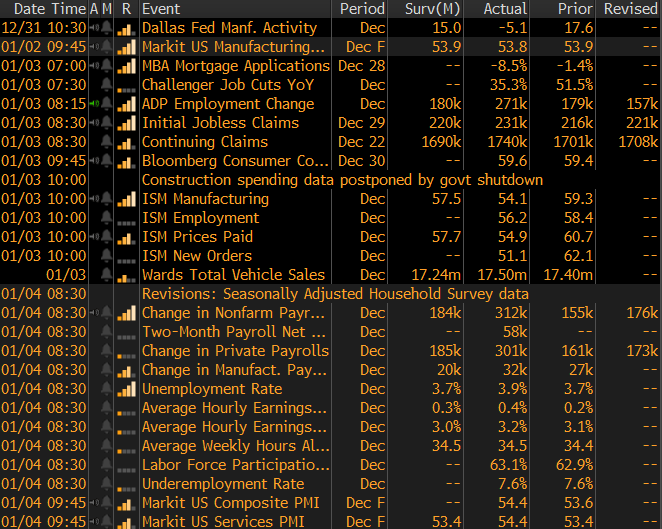Click the speaker icon for Dallas Fed Manf. Activity
The width and height of the screenshot is (662, 529).
[x=95, y=28]
